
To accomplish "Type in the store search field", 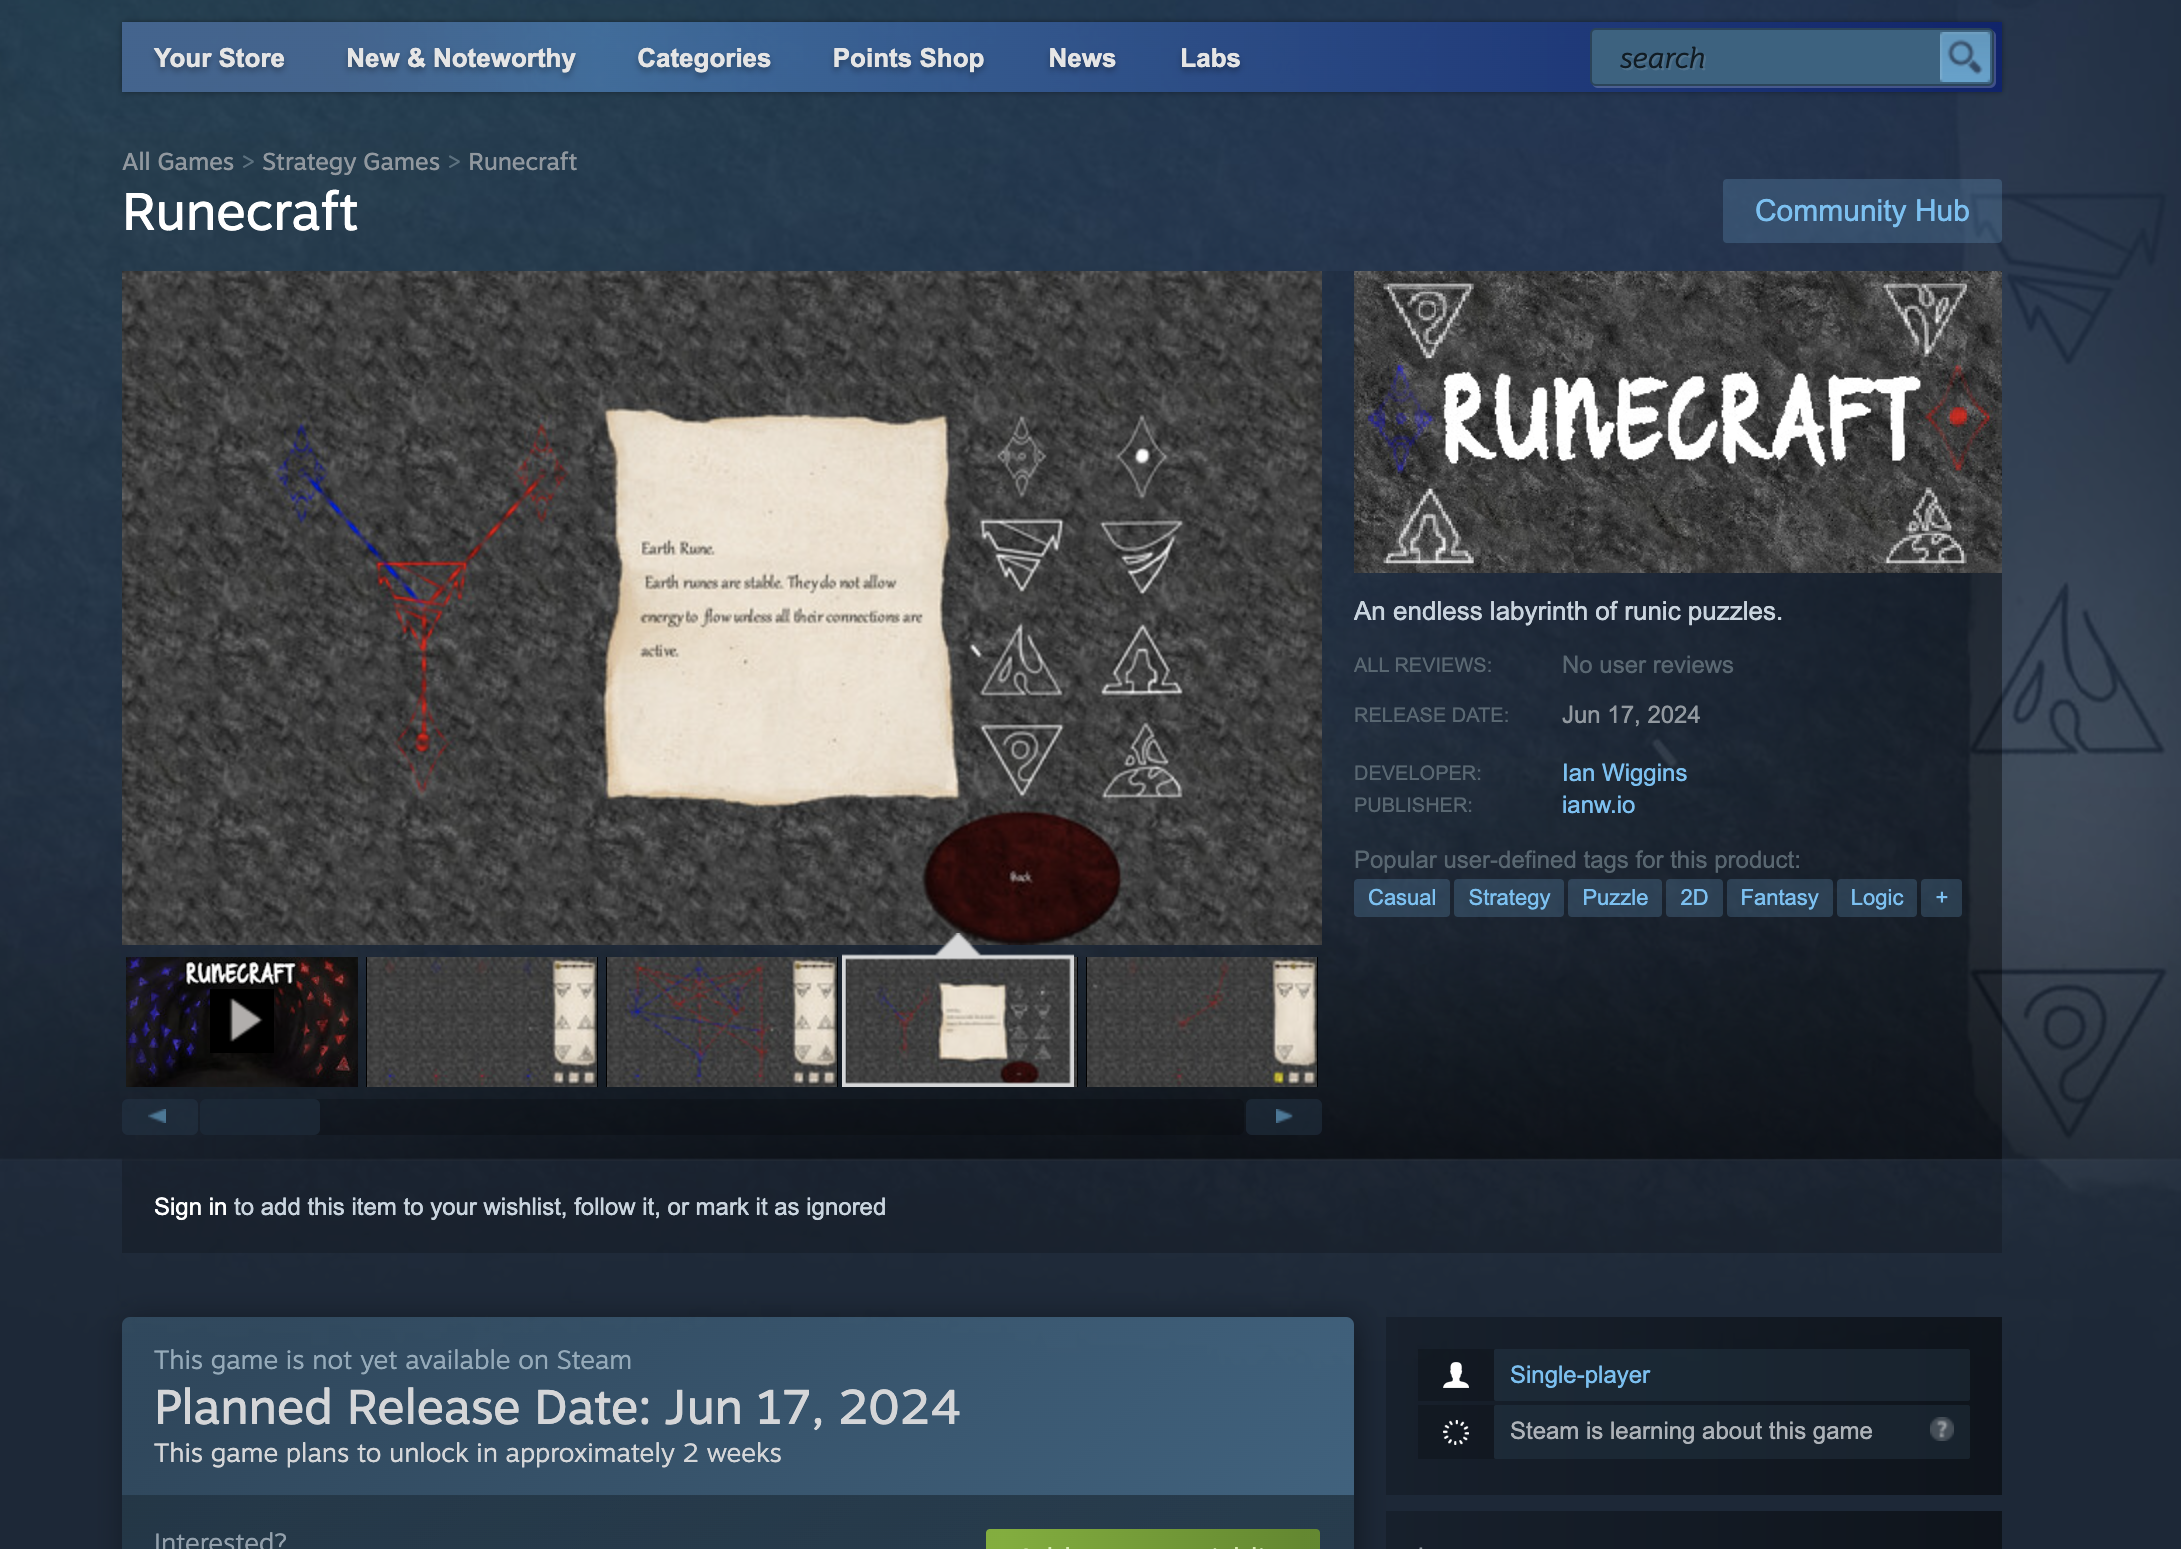I will (1765, 58).
